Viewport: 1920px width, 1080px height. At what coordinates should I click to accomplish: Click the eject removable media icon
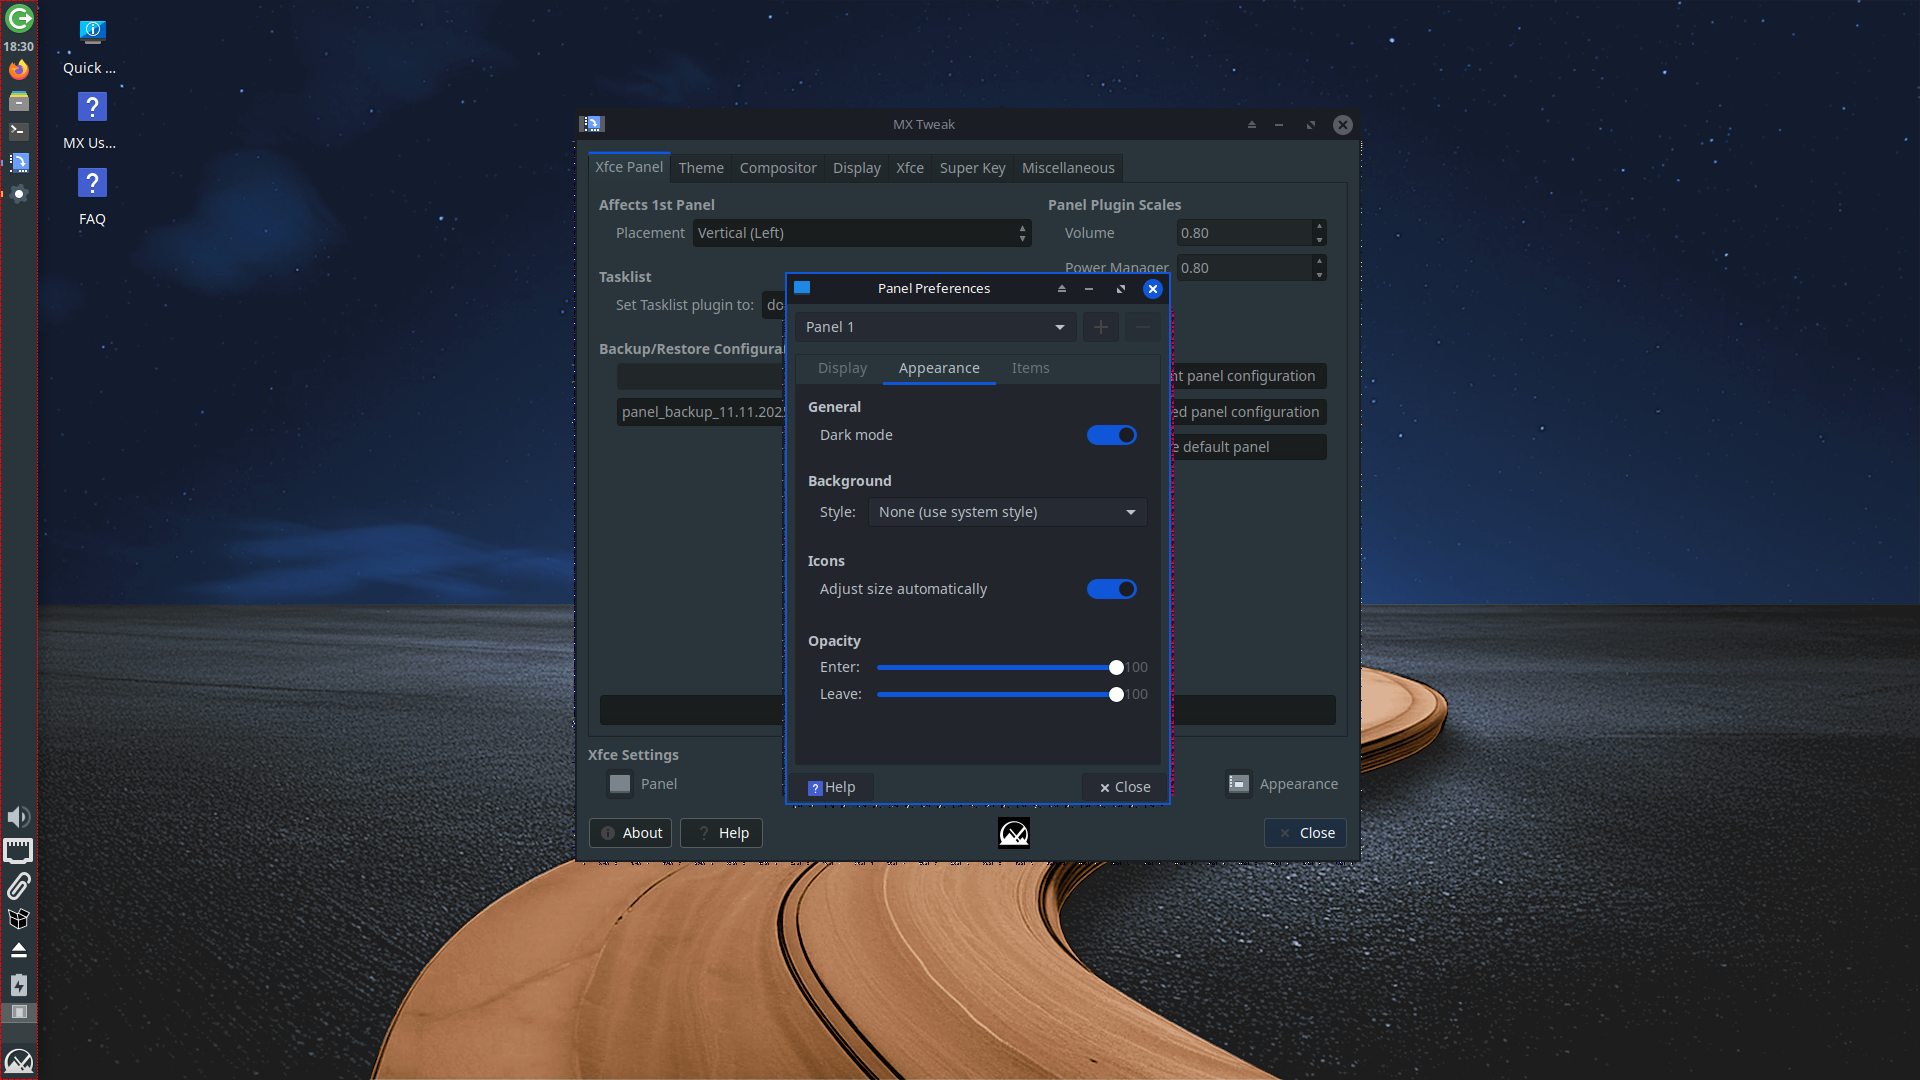tap(19, 950)
